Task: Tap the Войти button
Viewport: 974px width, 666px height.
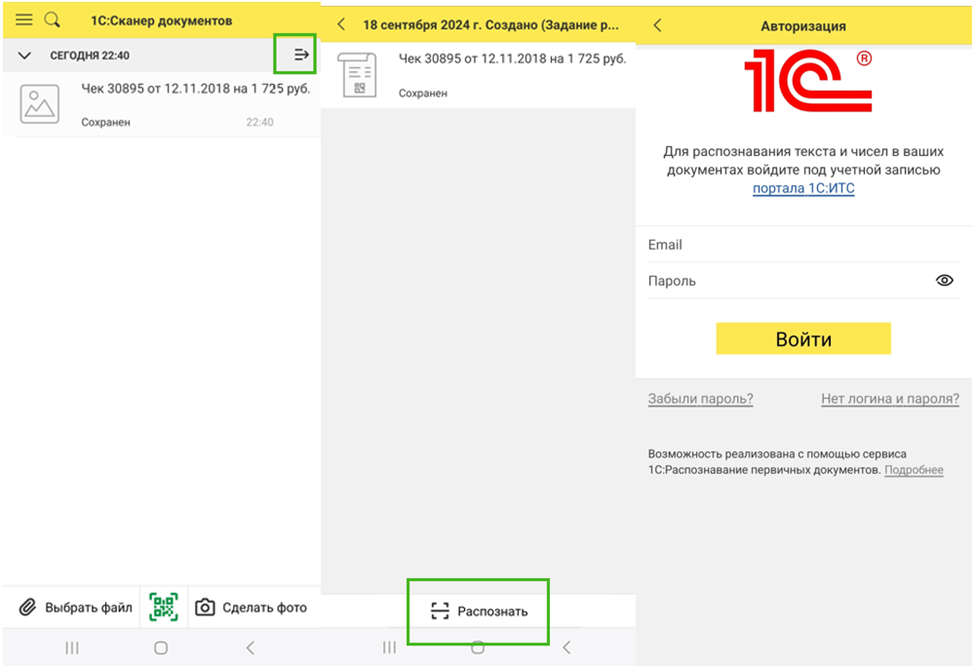Action: pyautogui.click(x=803, y=339)
